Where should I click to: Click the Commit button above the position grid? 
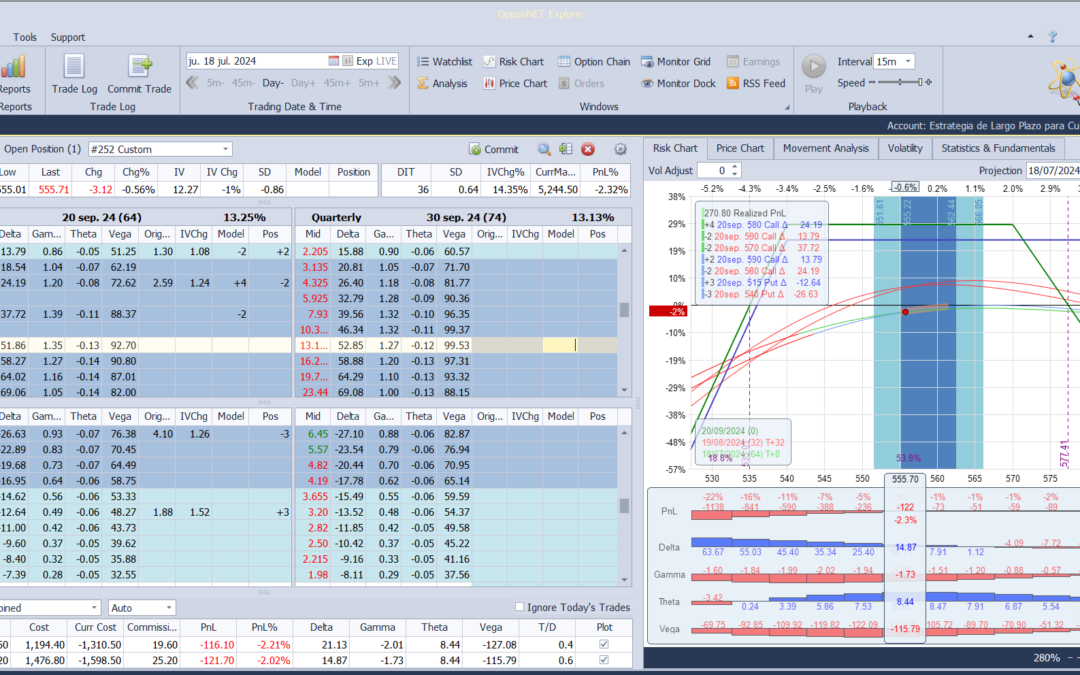click(493, 149)
